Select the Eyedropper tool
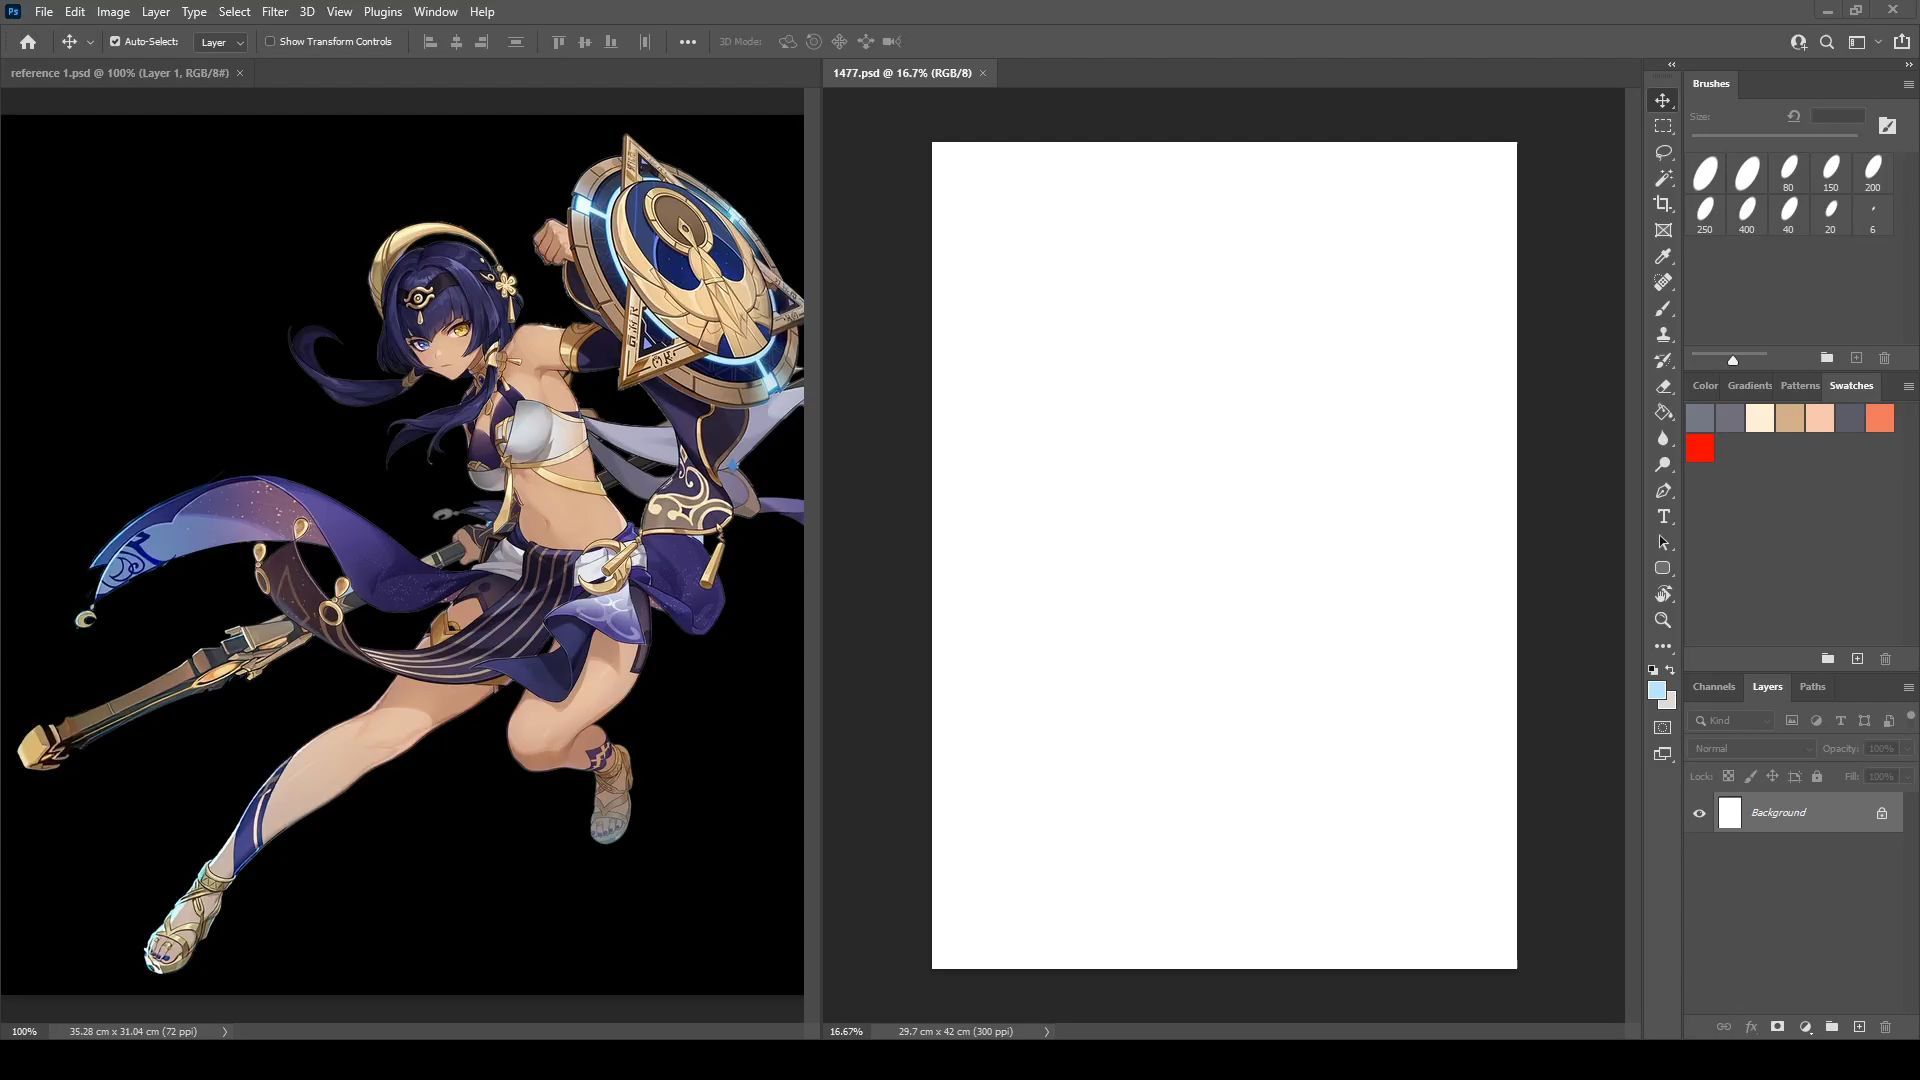This screenshot has width=1920, height=1080. 1663,257
